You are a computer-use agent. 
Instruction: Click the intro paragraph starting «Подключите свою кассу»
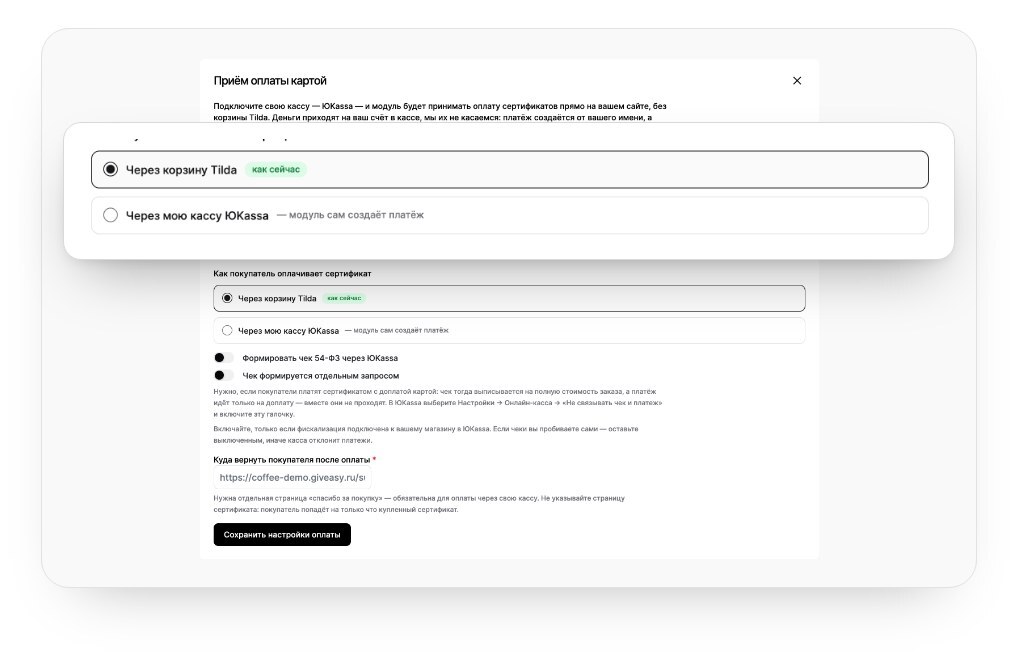(440, 112)
